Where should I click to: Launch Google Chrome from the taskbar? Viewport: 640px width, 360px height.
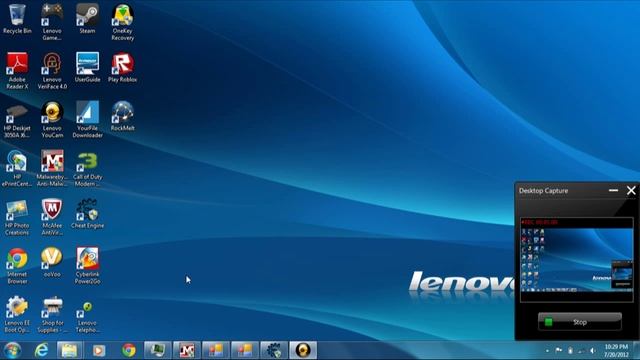[x=129, y=350]
